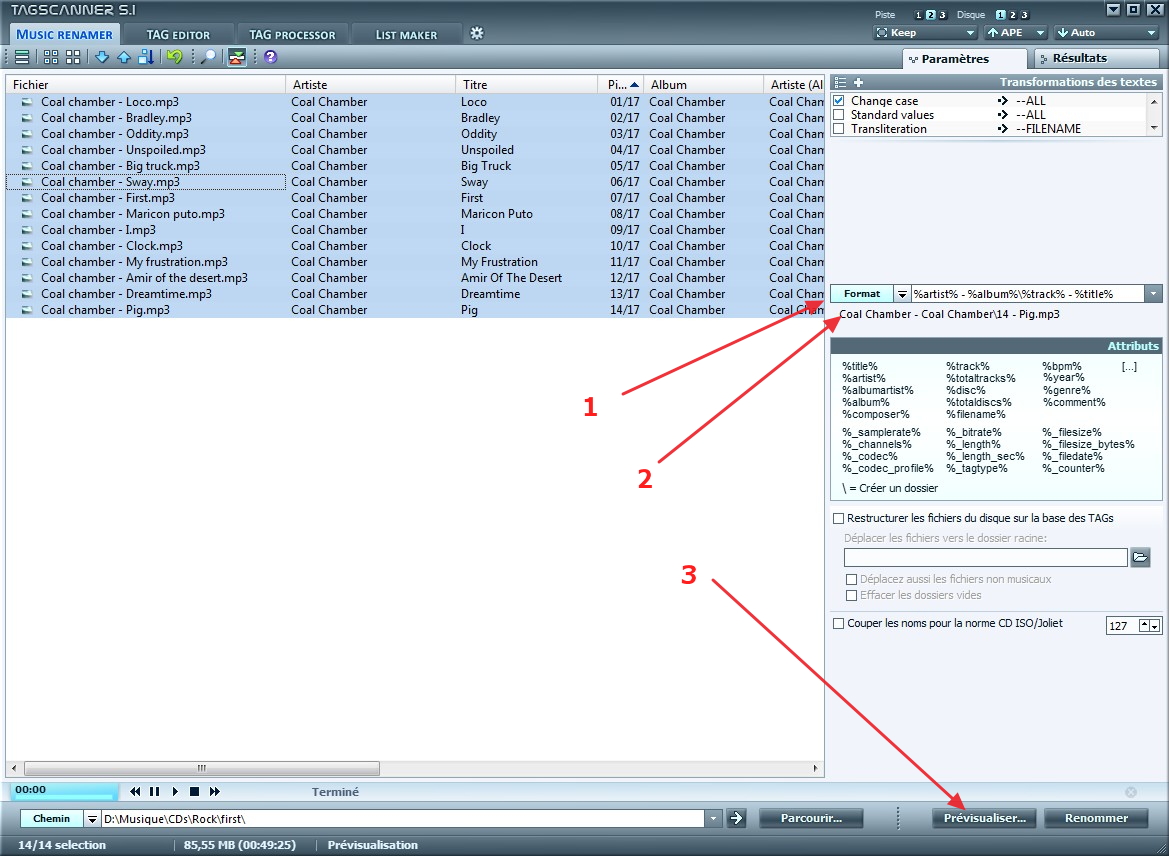Open the file list menu icon in toolbar

coord(22,57)
